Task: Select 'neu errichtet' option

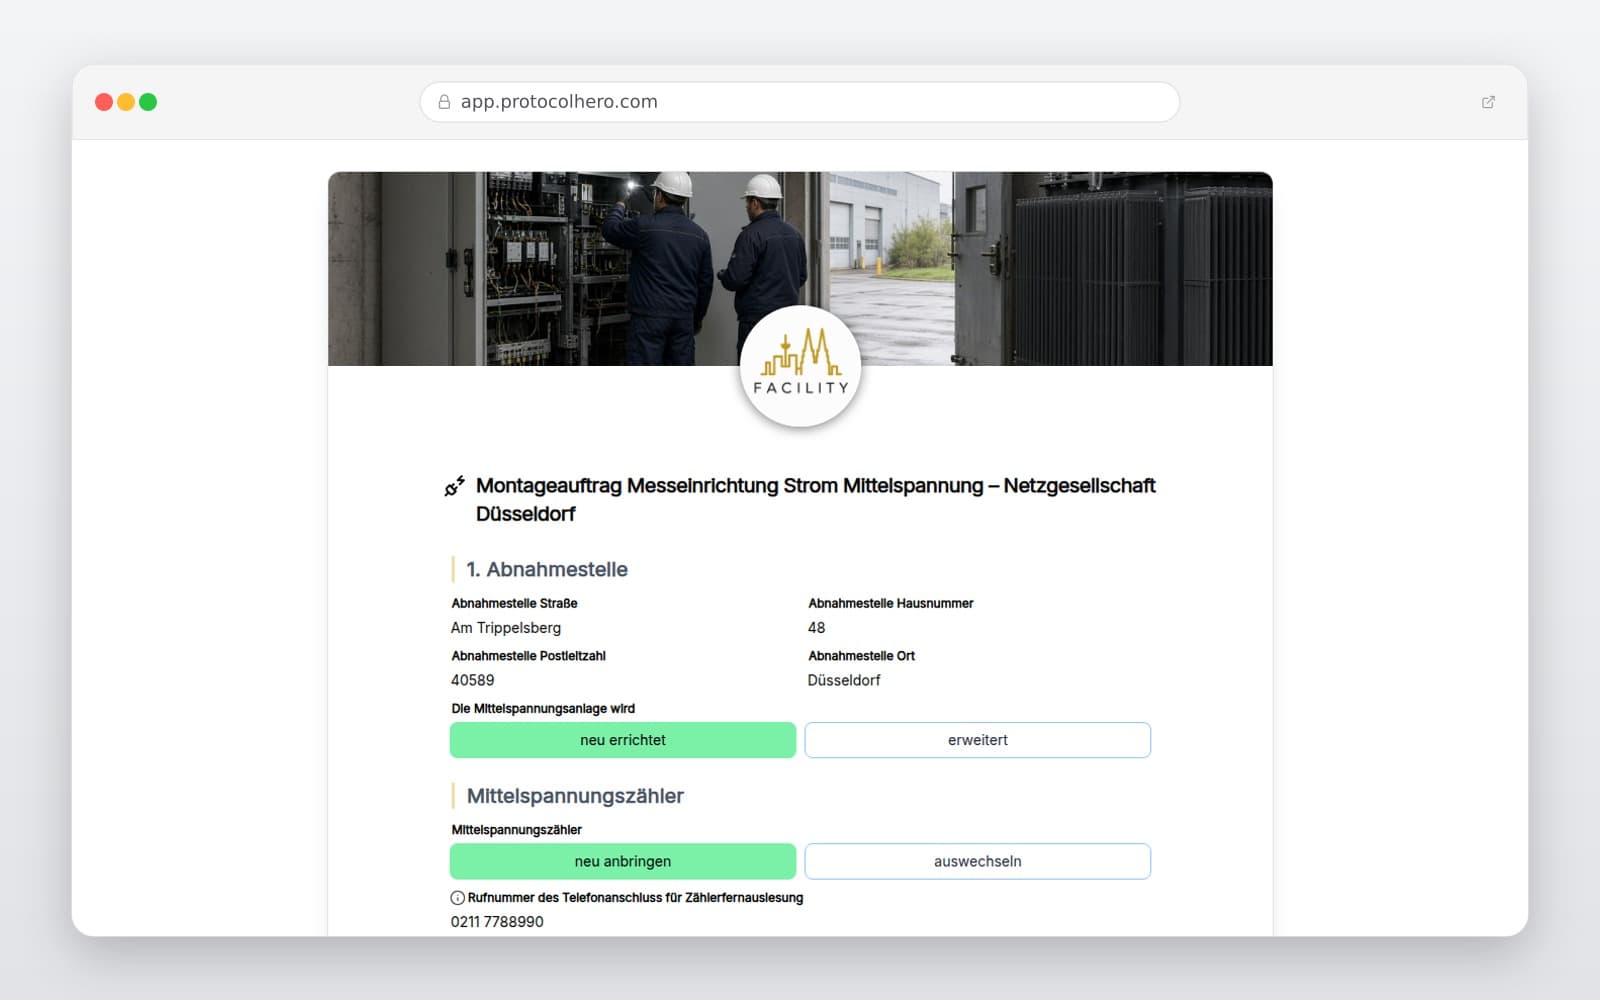Action: point(623,740)
